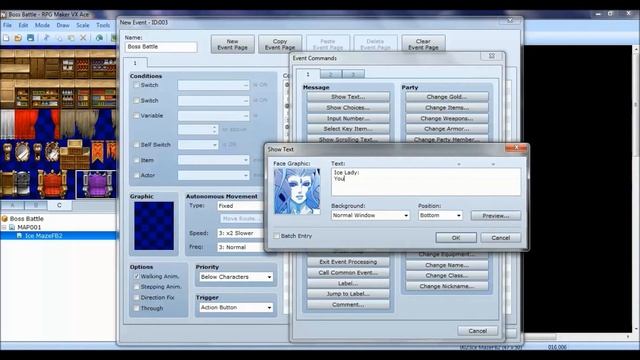
Task: Check the Through option
Action: point(136,308)
